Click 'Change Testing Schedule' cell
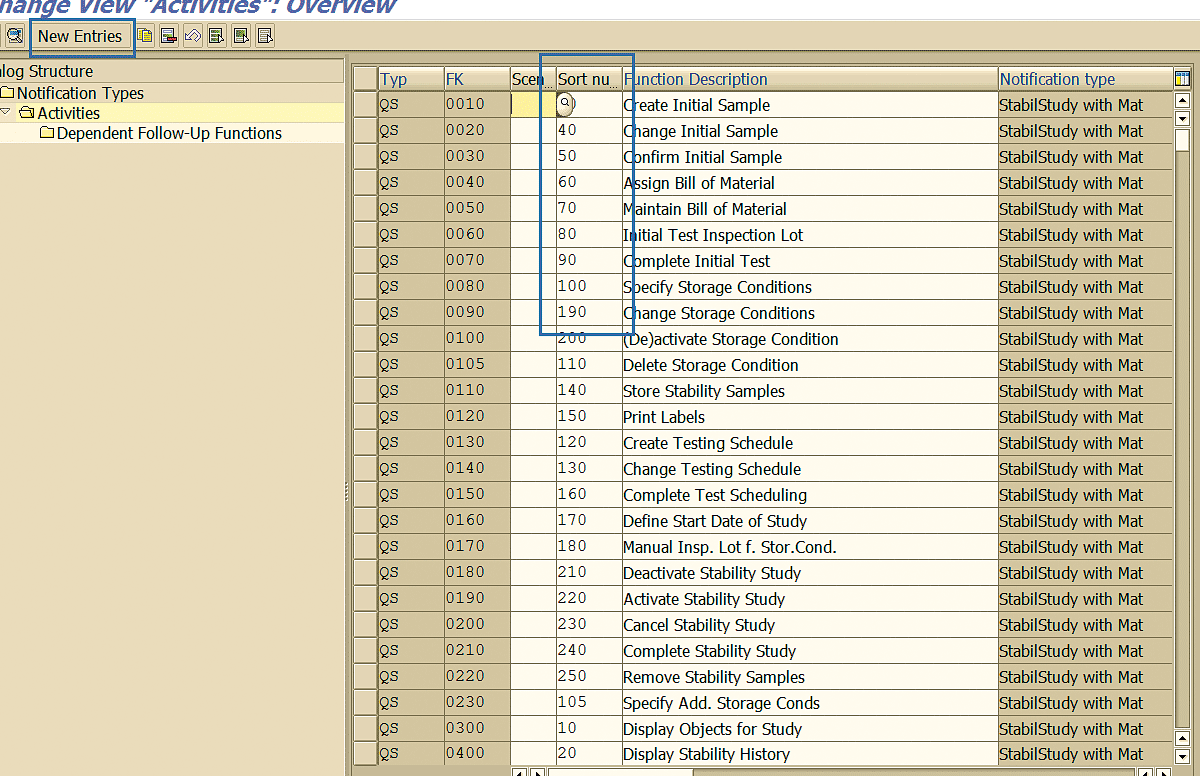Screen dimensions: 1200x776 (x=810, y=469)
